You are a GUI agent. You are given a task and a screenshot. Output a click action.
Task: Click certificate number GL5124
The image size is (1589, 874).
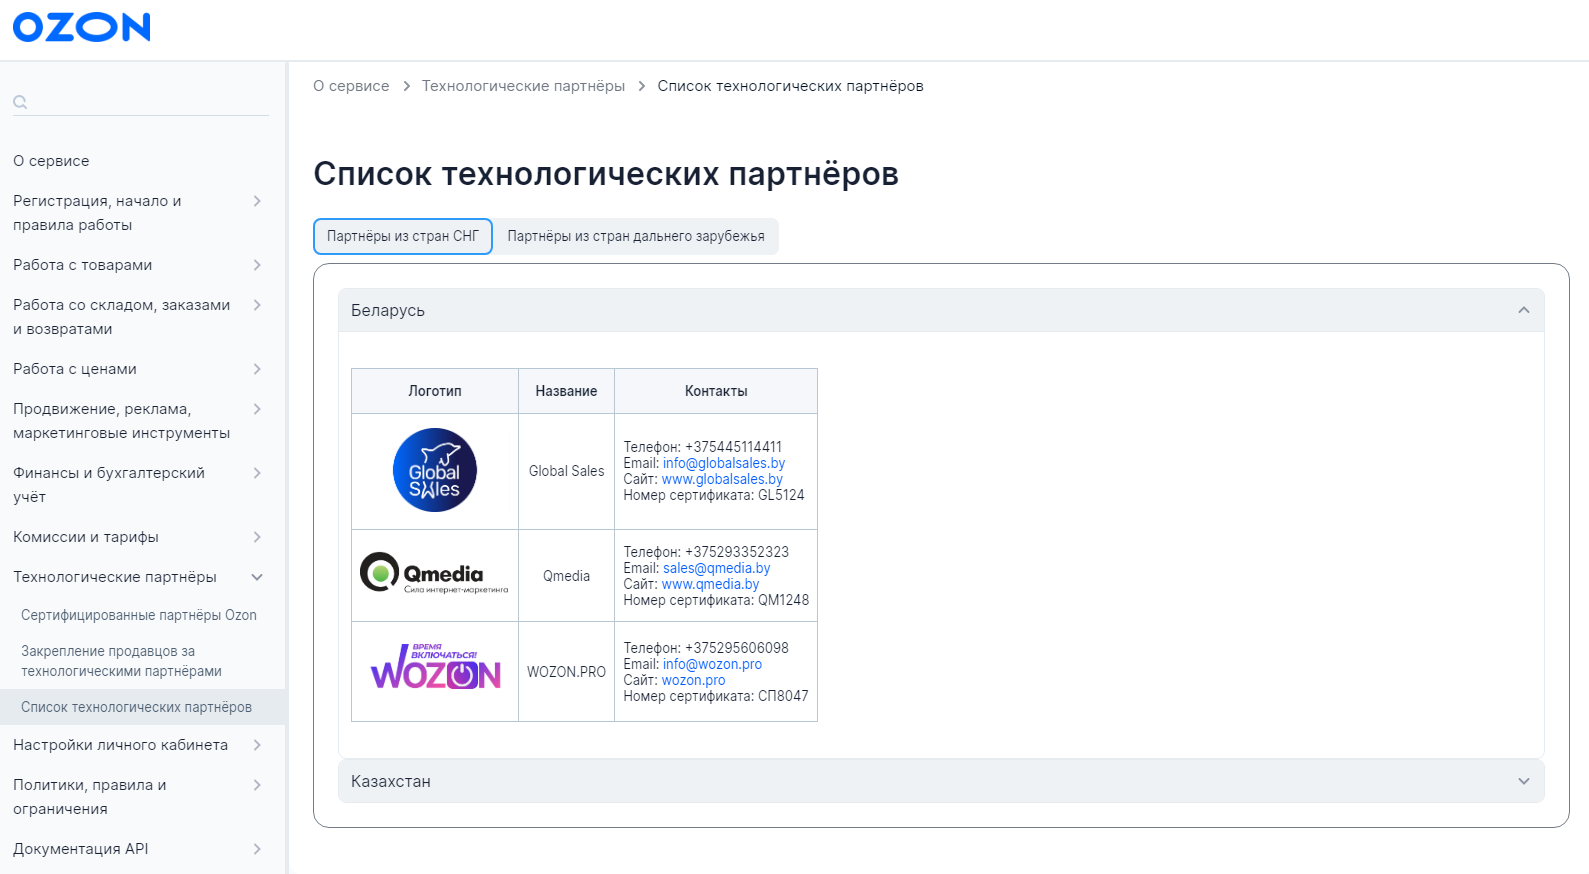(781, 495)
